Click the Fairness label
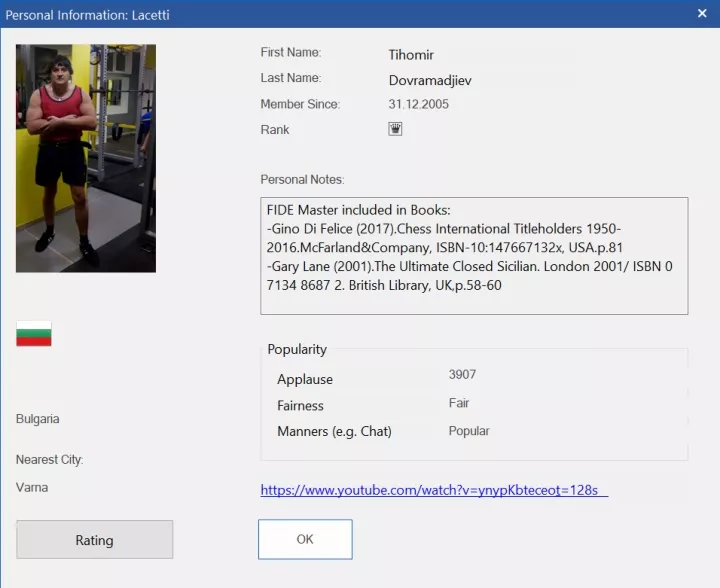Viewport: 720px width, 588px height. pos(300,406)
